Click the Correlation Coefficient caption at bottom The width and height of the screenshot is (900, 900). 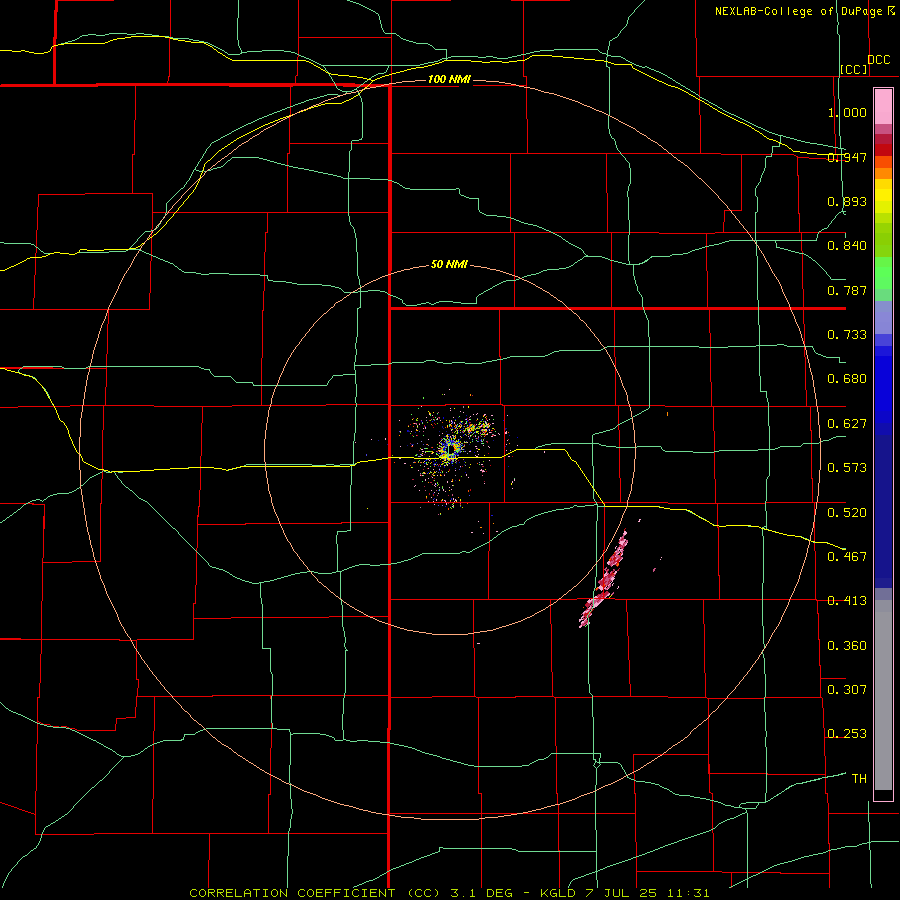click(x=449, y=893)
